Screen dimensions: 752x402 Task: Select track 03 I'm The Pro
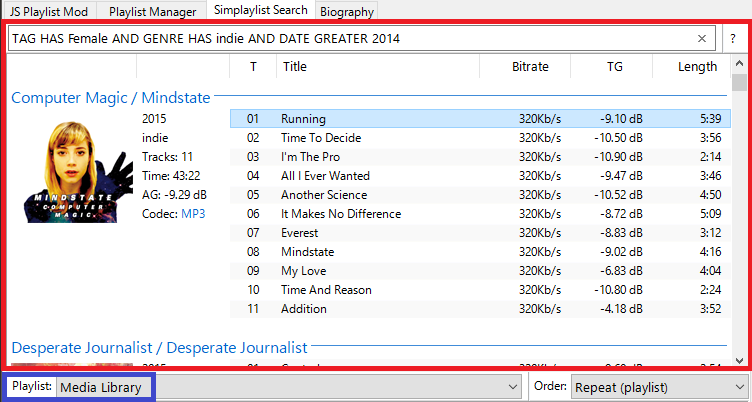click(x=481, y=156)
